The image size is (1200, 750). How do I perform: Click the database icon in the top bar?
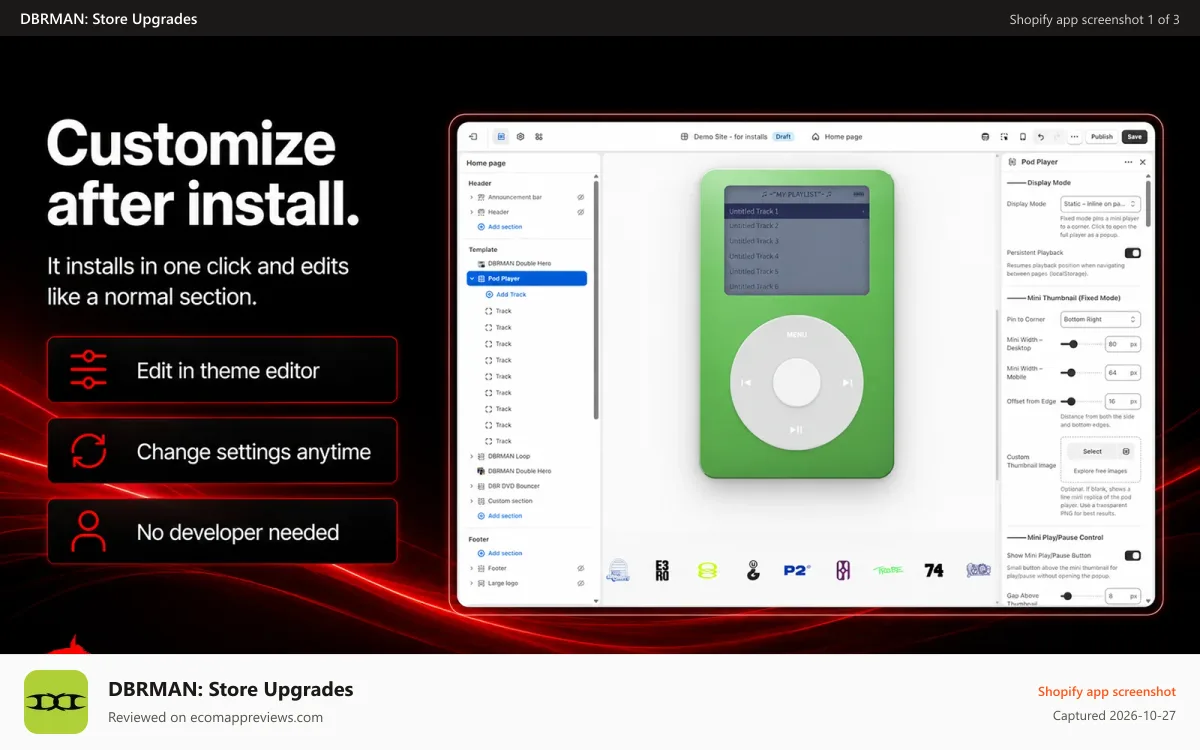pos(985,137)
